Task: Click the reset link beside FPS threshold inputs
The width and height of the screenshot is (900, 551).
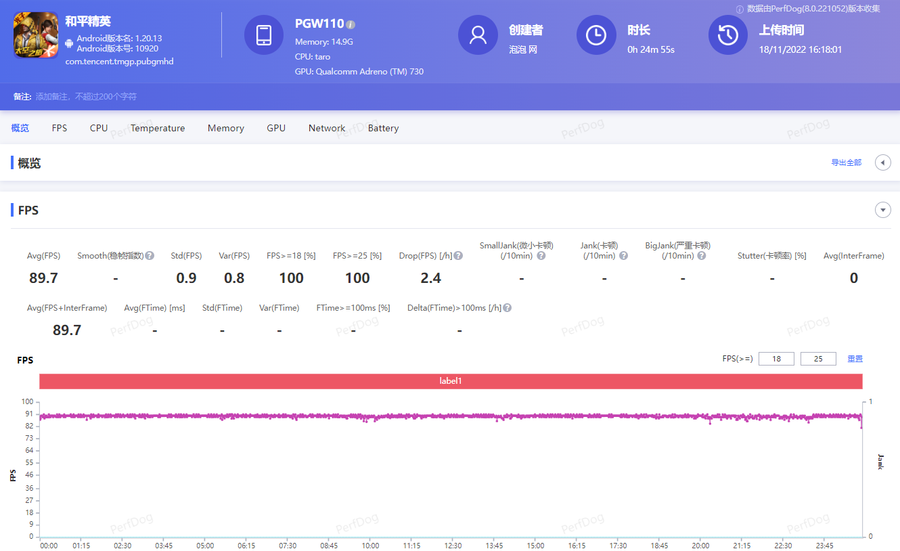Action: click(855, 358)
